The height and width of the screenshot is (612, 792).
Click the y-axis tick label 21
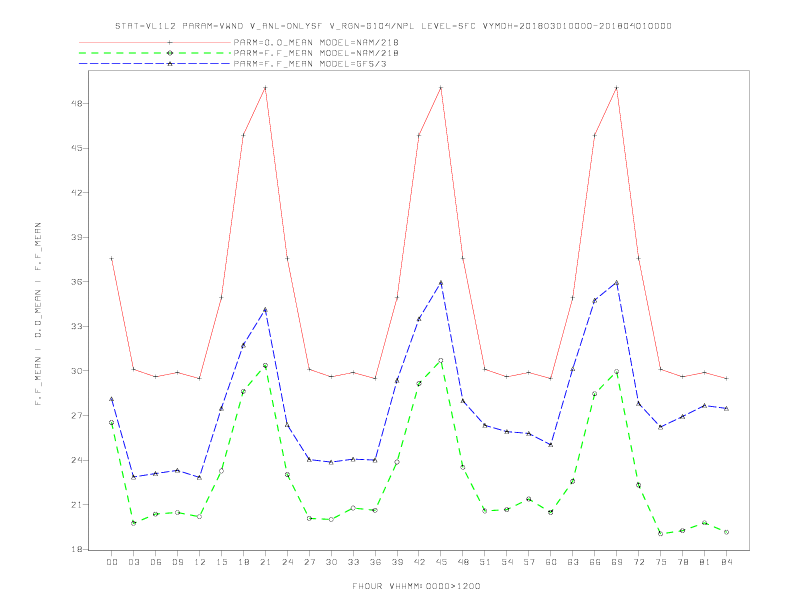point(77,504)
